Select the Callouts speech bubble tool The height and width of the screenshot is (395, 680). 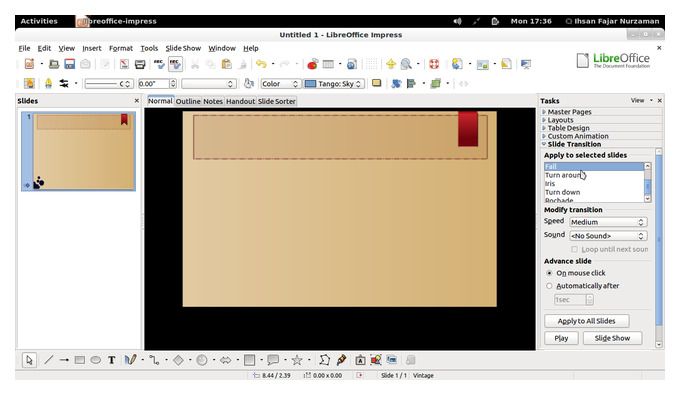click(273, 360)
